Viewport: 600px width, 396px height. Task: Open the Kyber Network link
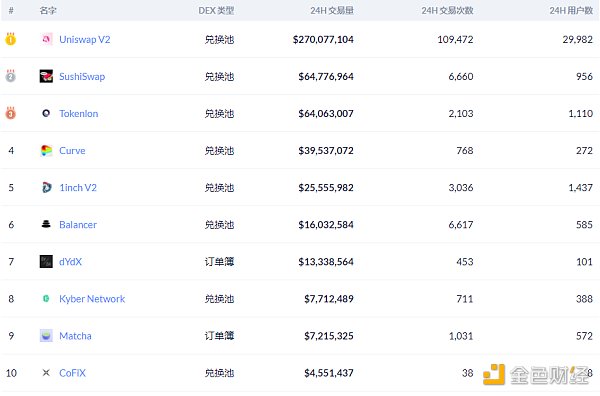(x=92, y=299)
